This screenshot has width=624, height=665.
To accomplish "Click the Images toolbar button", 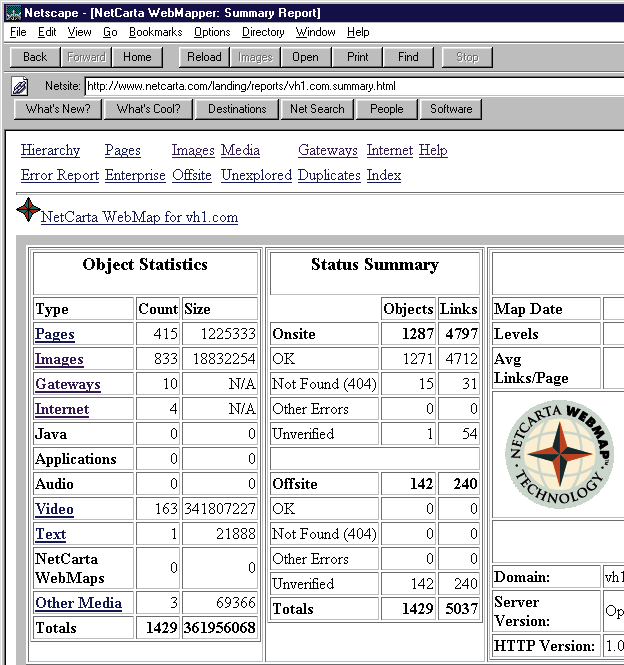I will pyautogui.click(x=255, y=57).
